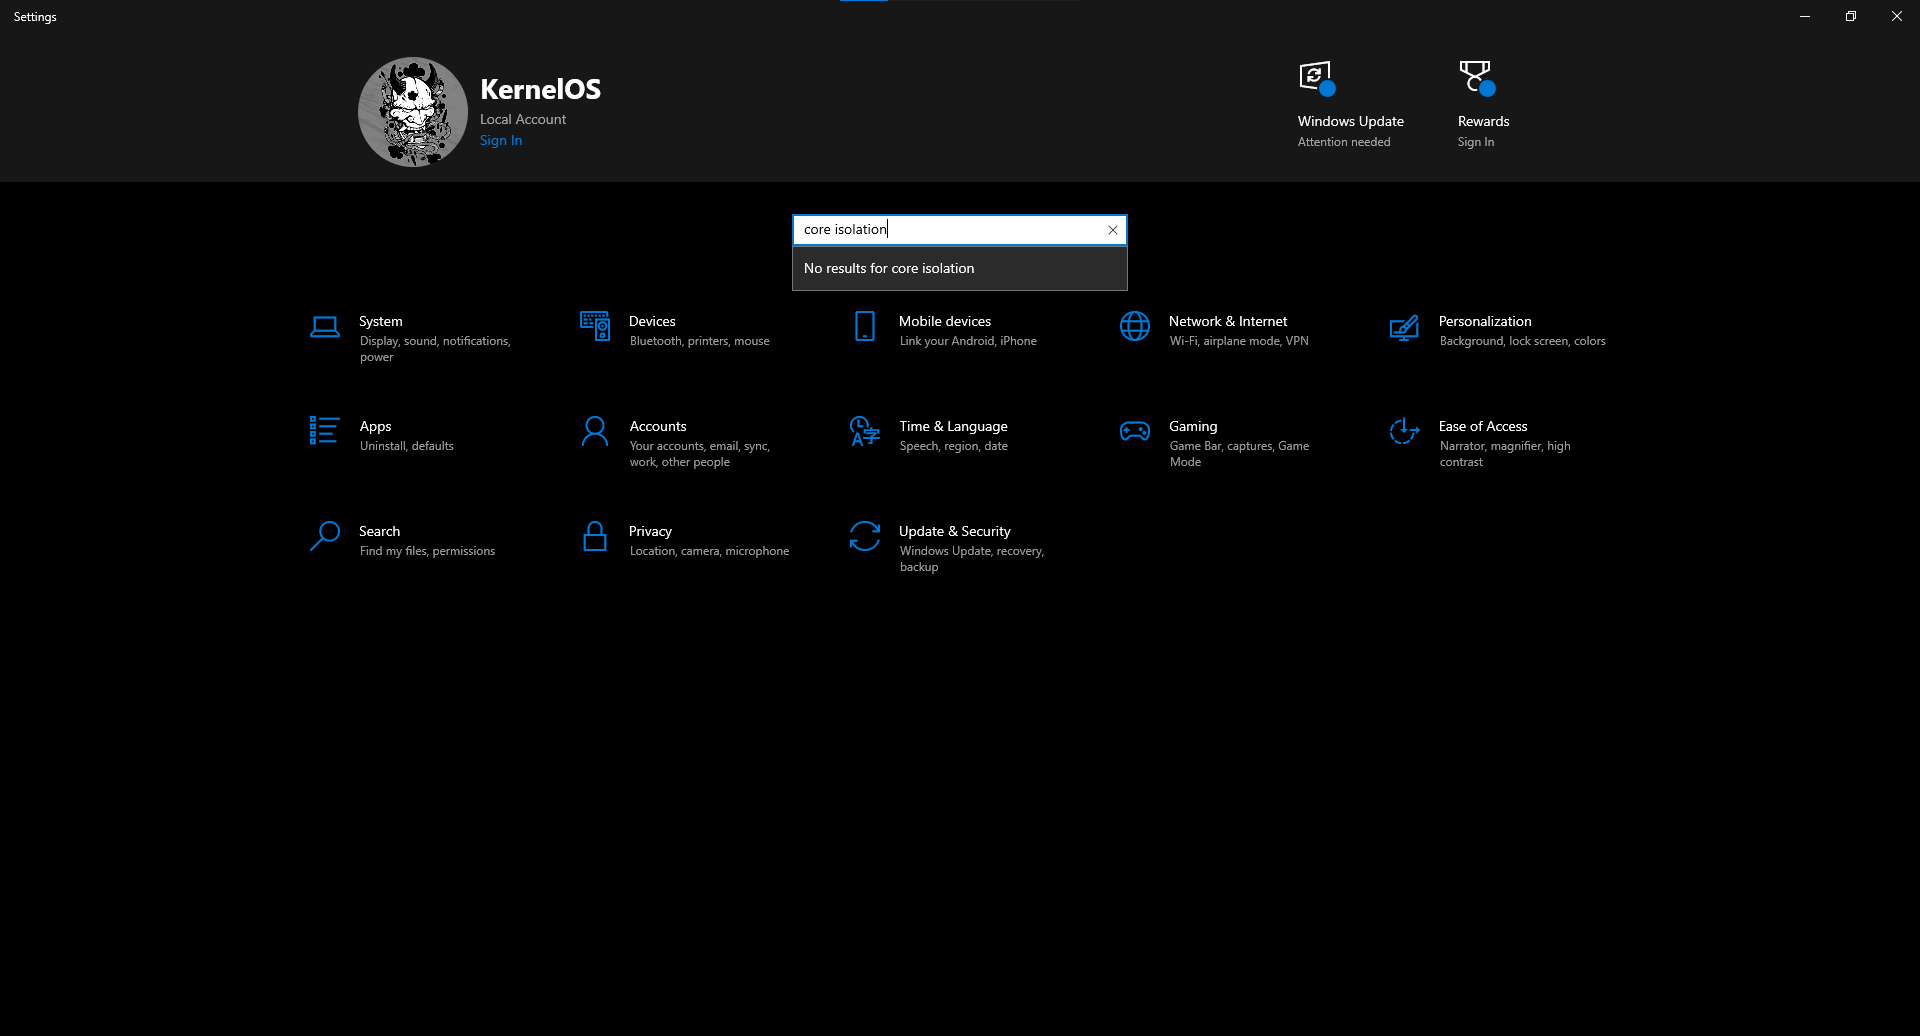Select the Your accounts, email, sync description
This screenshot has height=1036, width=1920.
coord(700,454)
